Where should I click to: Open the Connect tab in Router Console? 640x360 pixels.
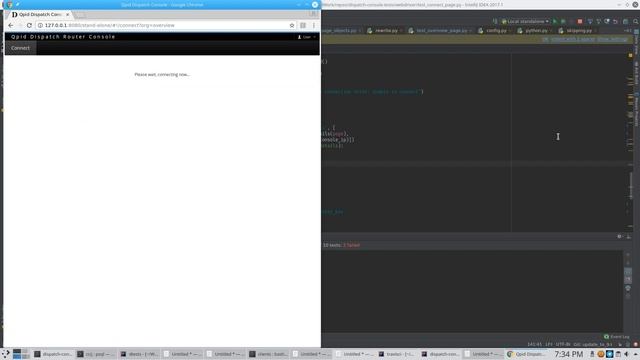coord(20,48)
